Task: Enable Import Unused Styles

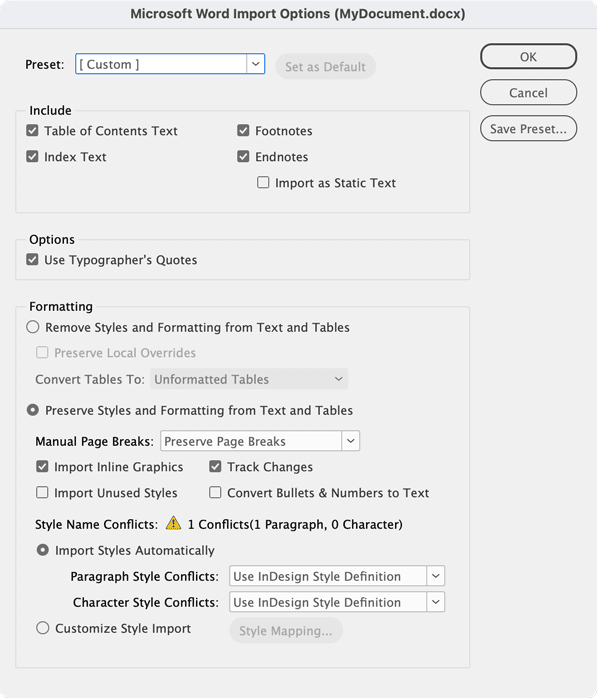Action: pos(42,492)
